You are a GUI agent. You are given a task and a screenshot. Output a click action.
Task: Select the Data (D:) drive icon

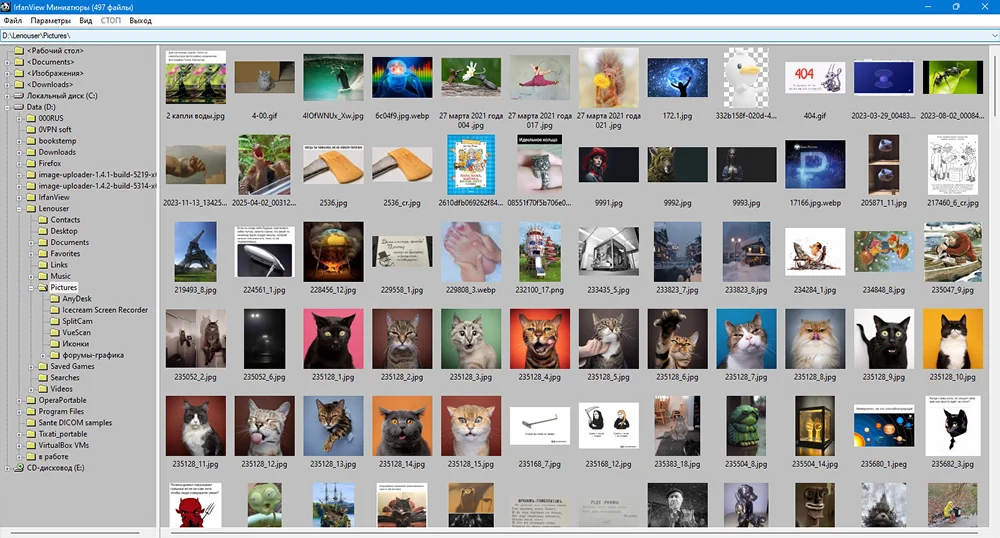pos(17,107)
